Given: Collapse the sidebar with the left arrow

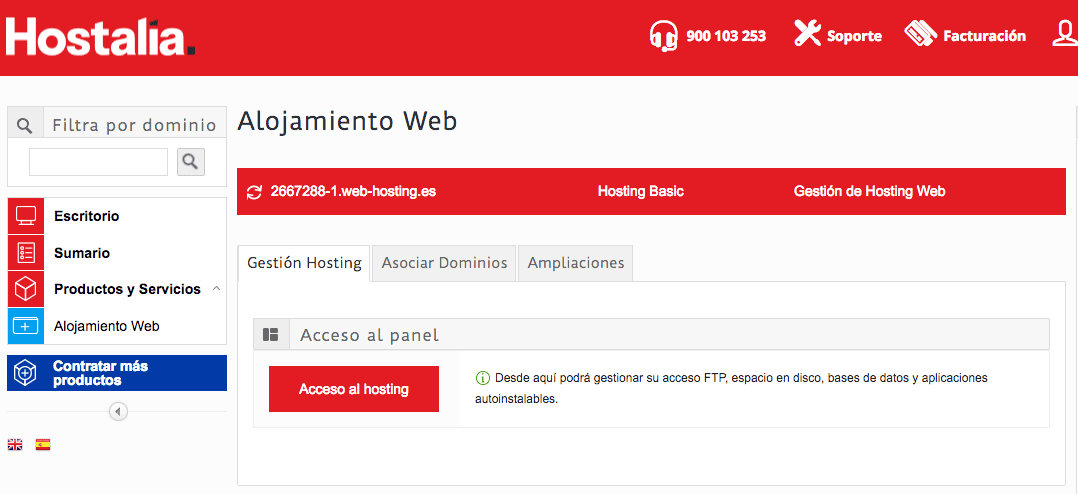Looking at the screenshot, I should pyautogui.click(x=118, y=412).
